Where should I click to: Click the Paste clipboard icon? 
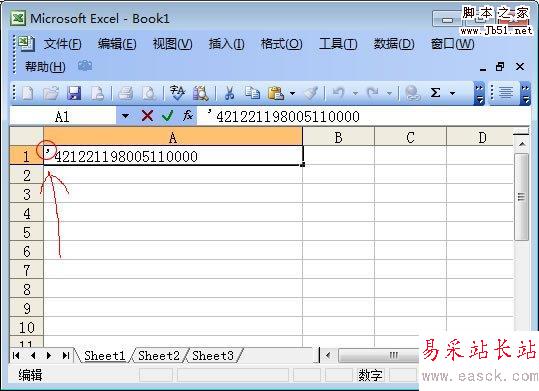coord(276,93)
